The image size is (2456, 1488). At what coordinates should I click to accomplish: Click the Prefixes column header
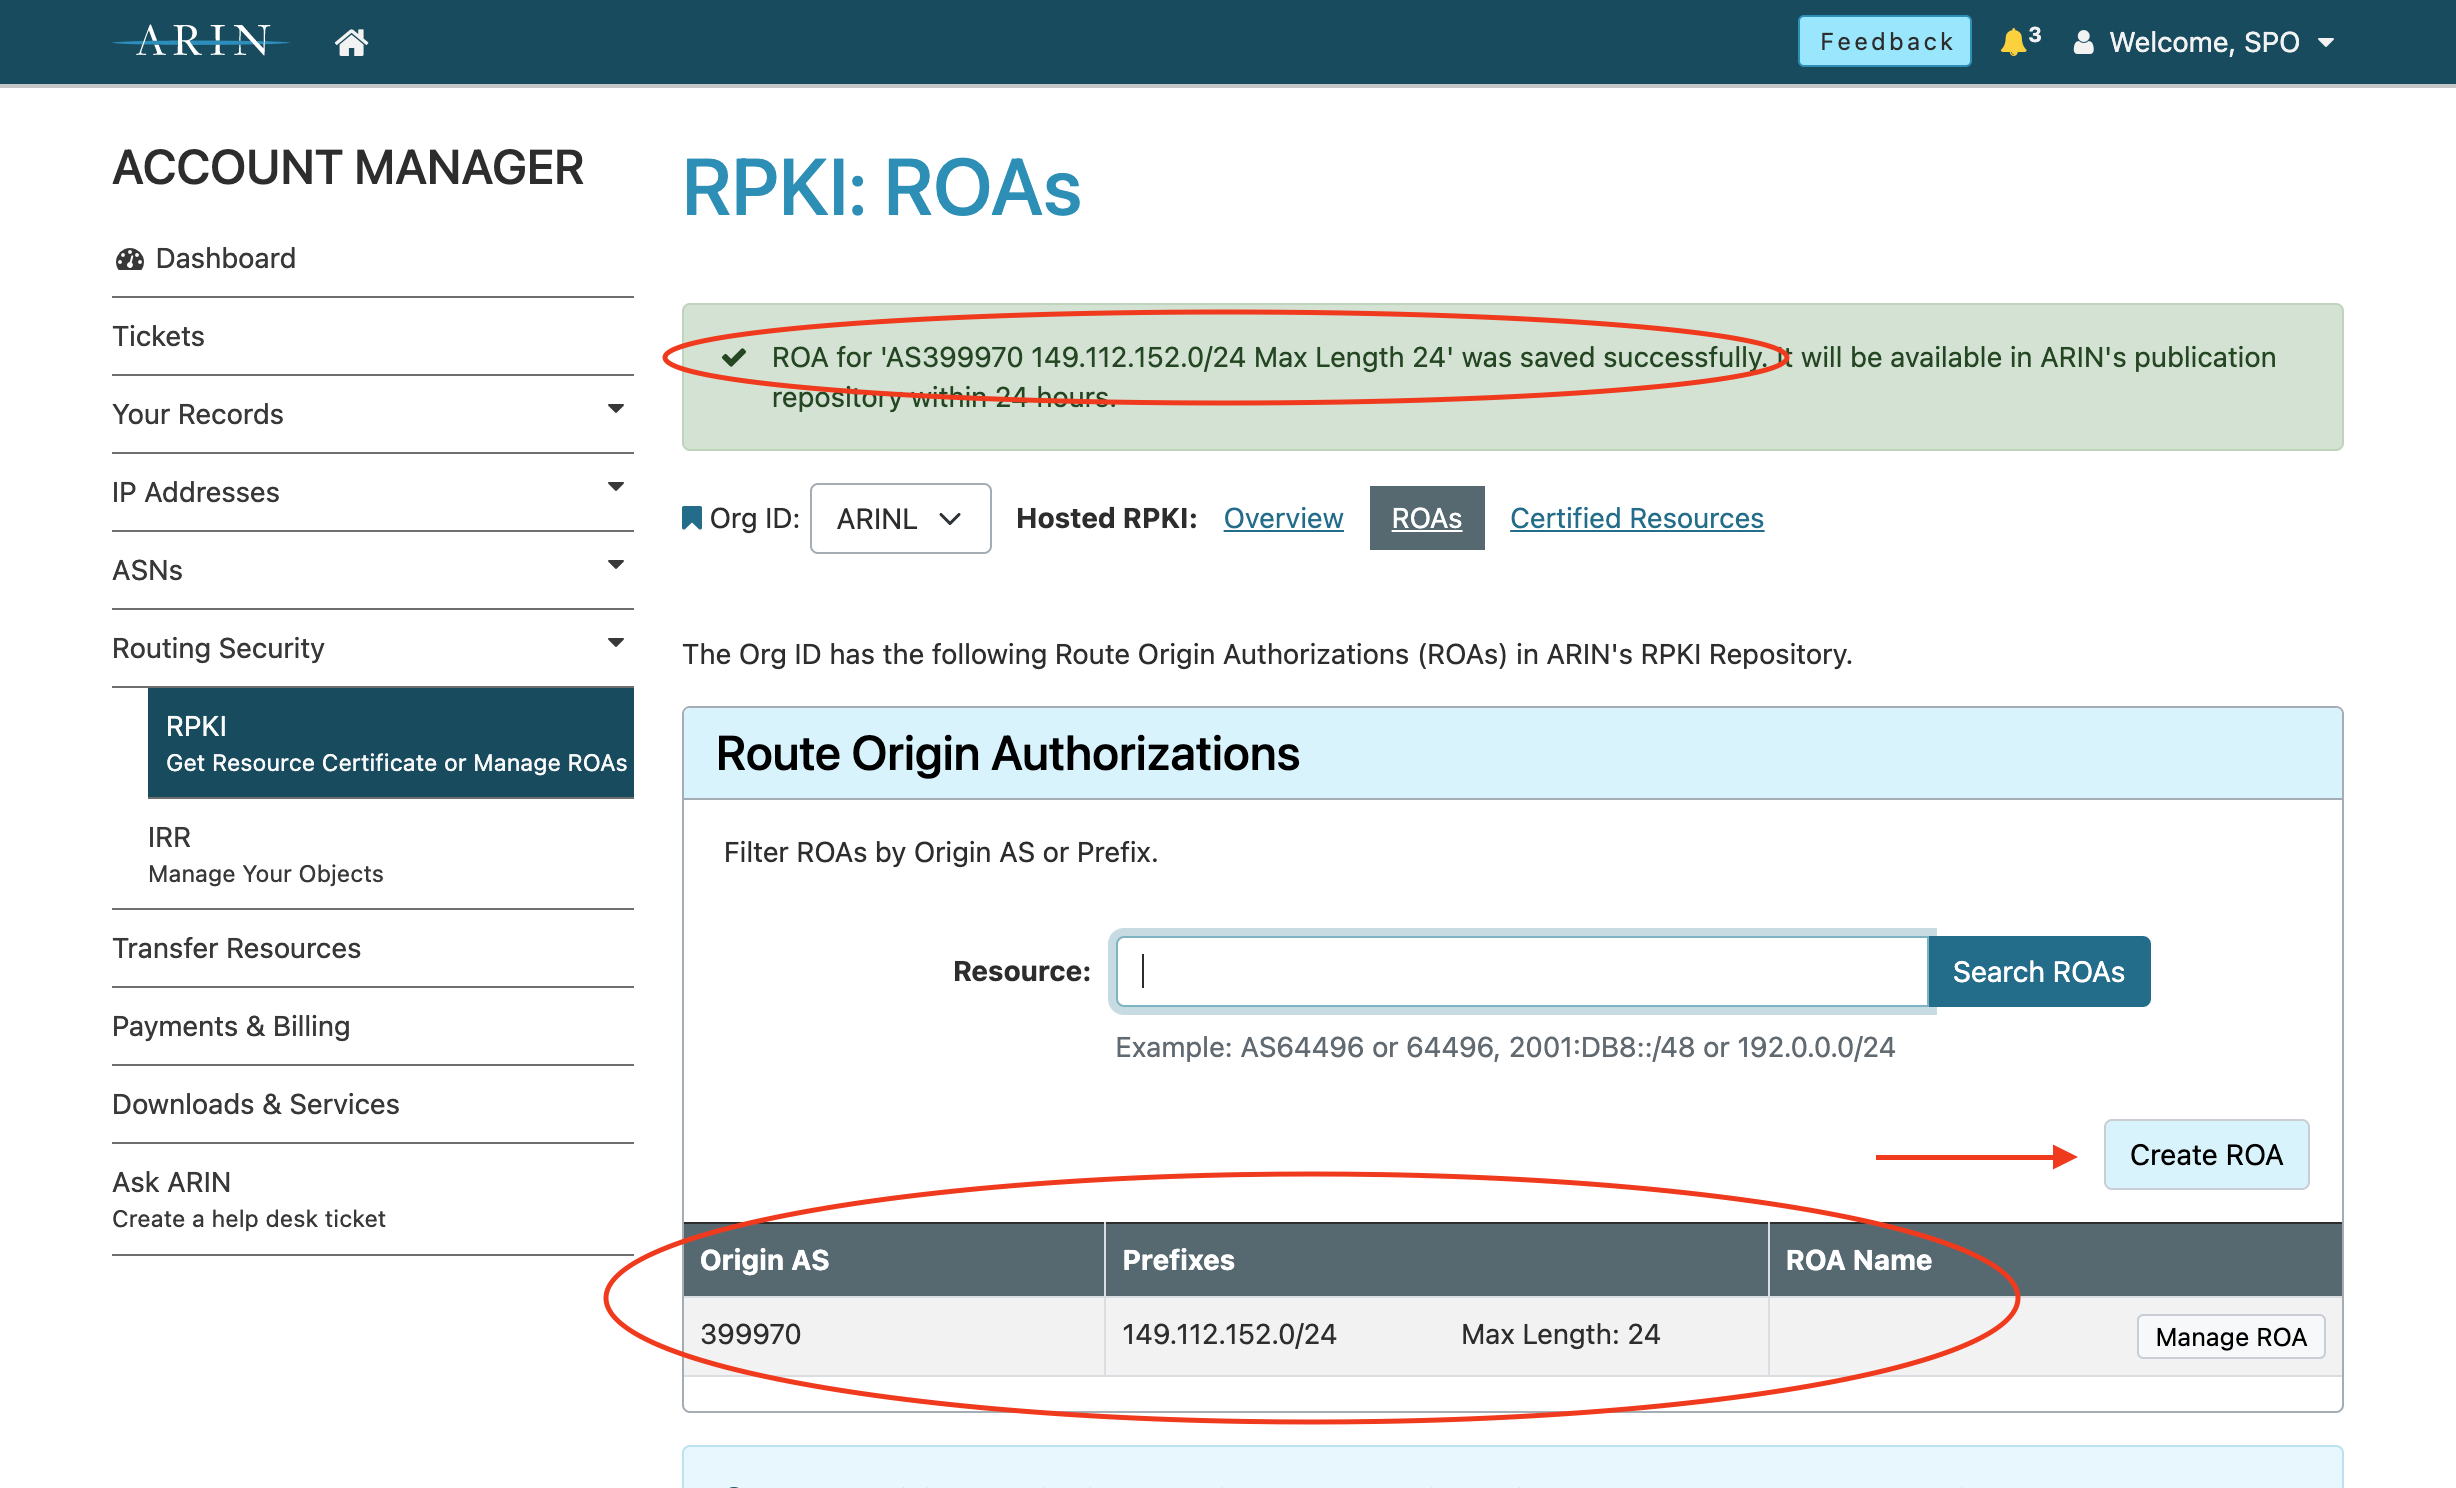pos(1437,1260)
